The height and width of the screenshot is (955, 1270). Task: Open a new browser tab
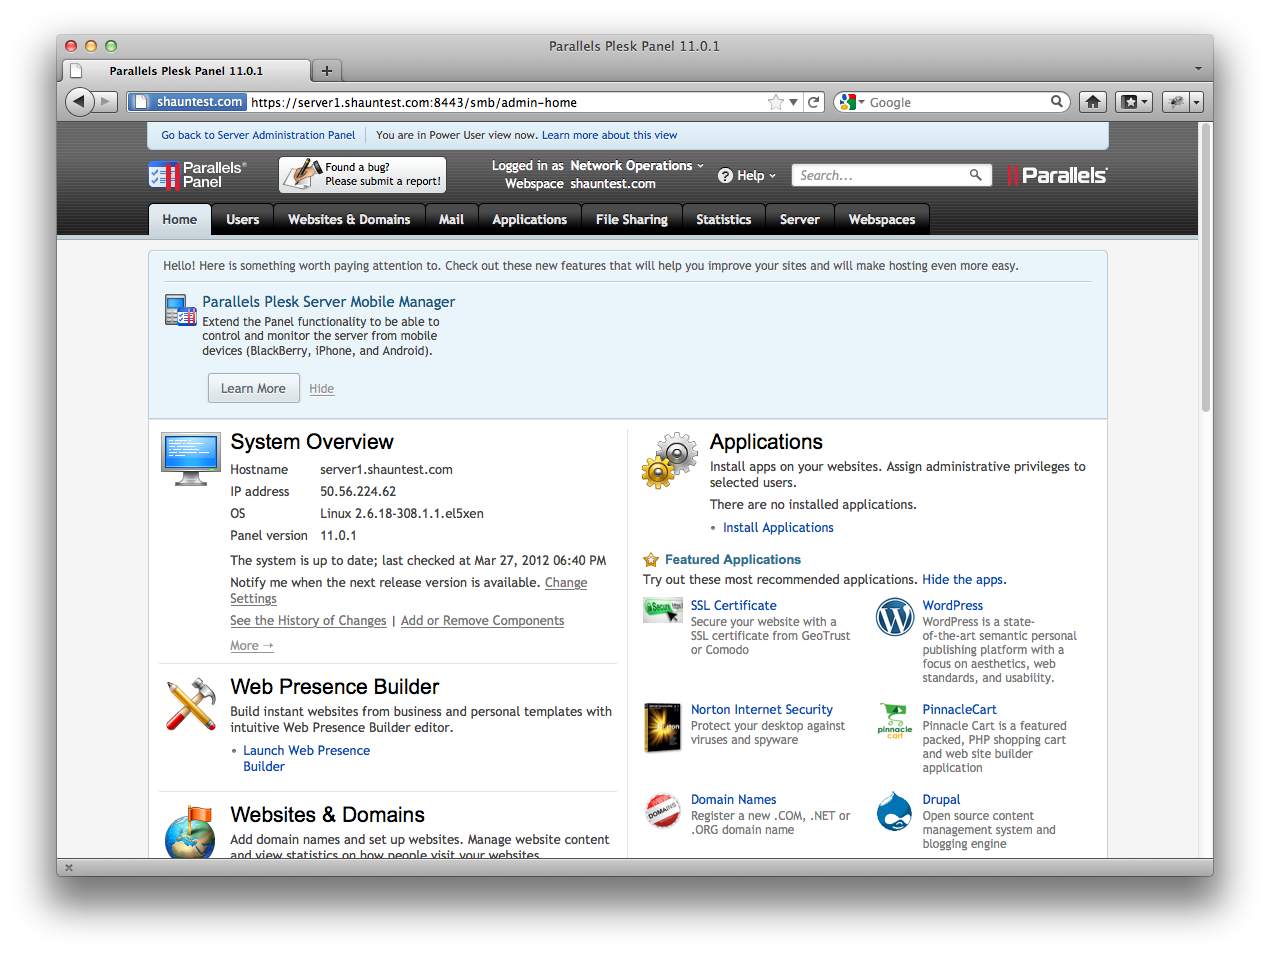[326, 71]
